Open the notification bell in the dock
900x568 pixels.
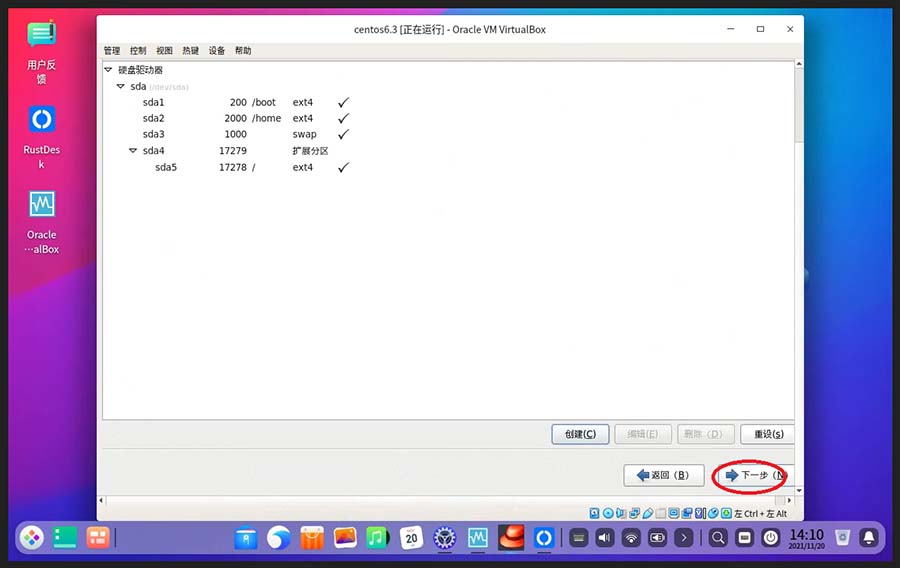pos(869,538)
